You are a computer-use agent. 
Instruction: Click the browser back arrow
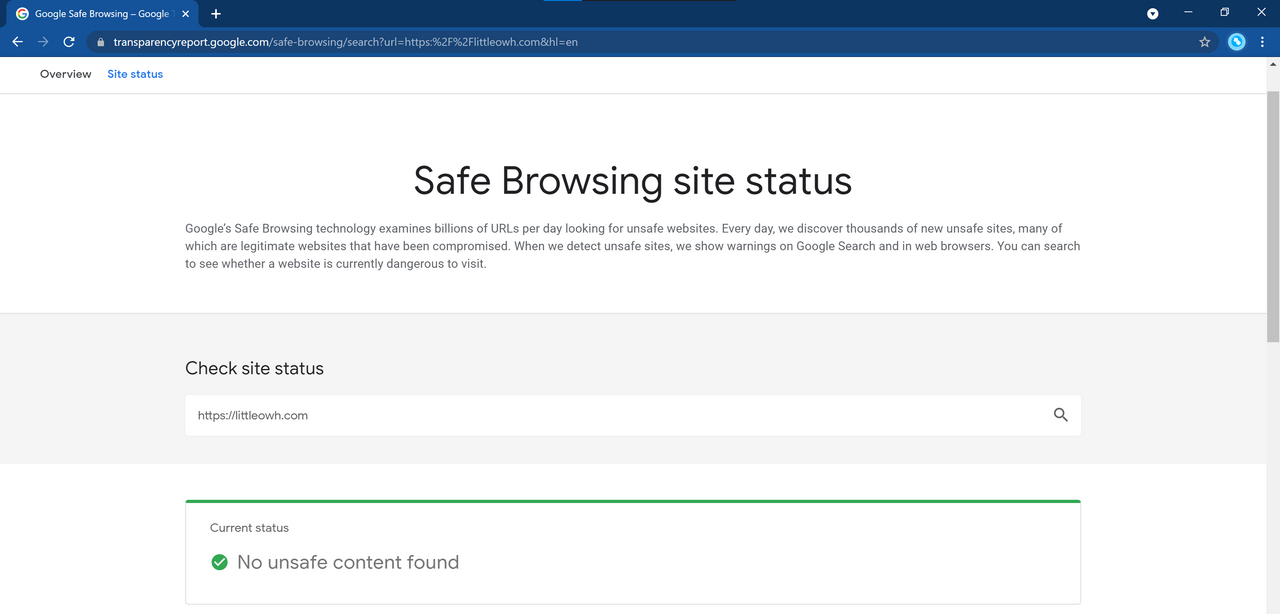(17, 42)
